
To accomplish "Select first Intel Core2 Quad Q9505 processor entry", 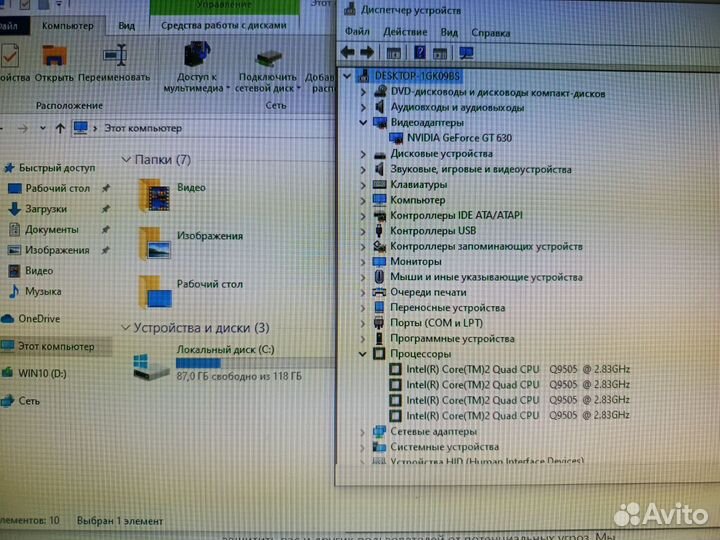I will (518, 369).
